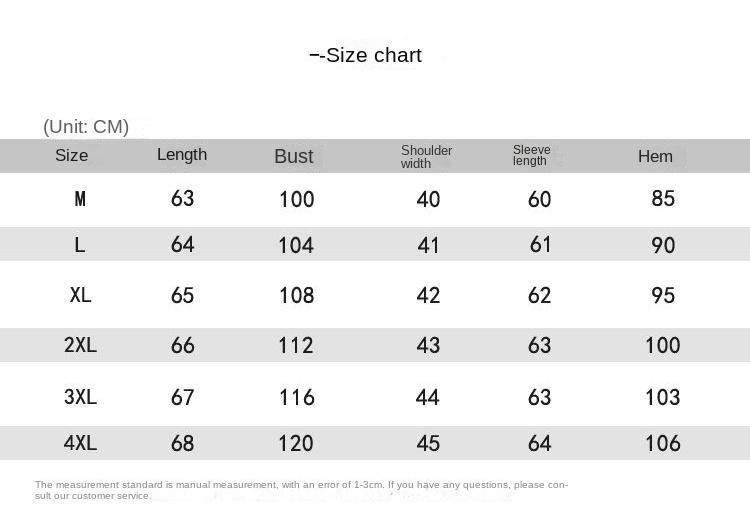Click shoulder width 43 in 2XL row
The image size is (750, 516).
click(x=428, y=345)
